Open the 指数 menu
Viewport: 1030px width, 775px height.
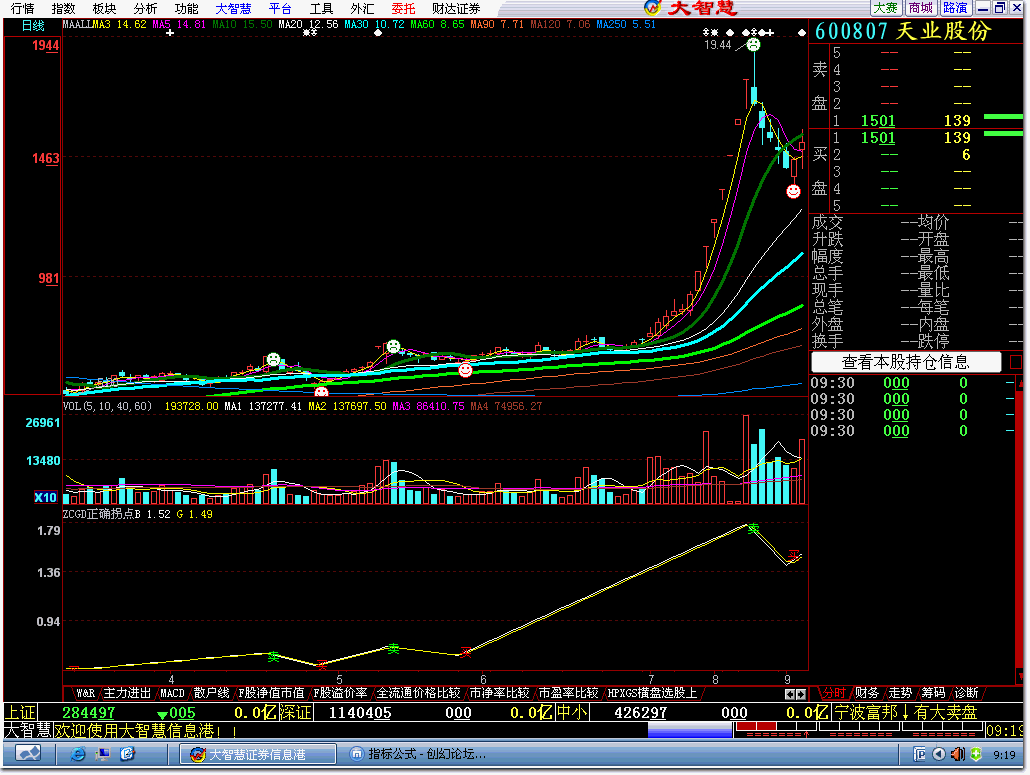64,9
